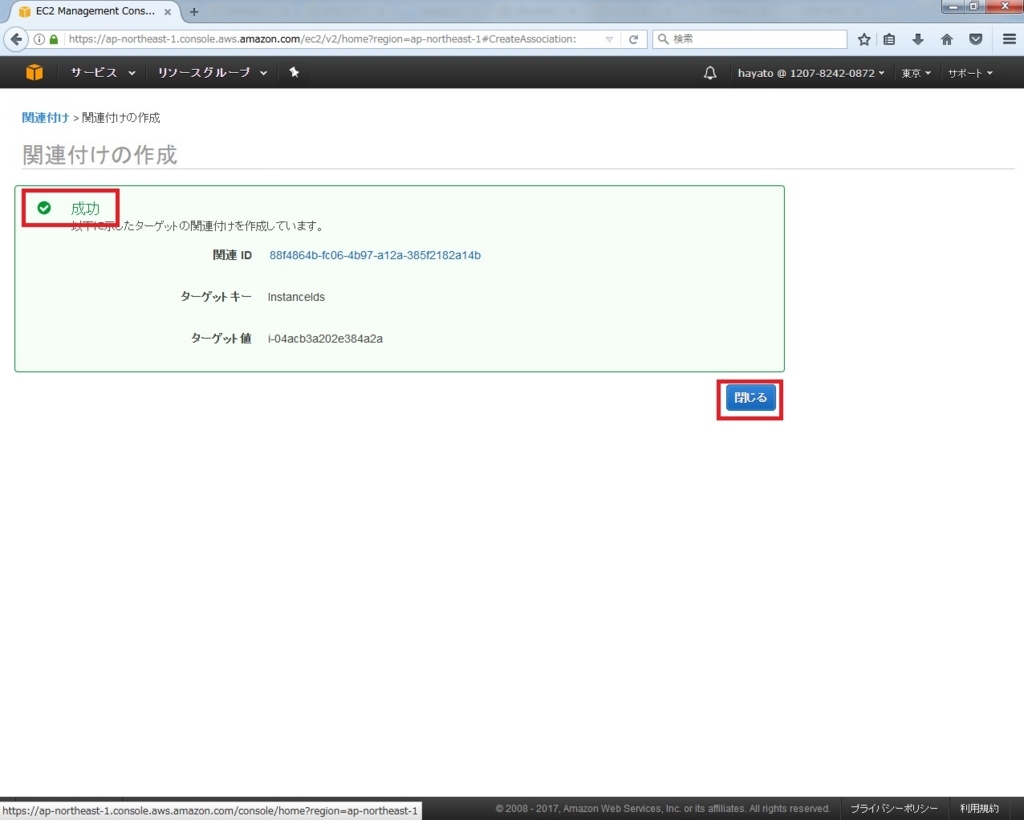Click the 関連付け breadcrumb link
This screenshot has height=820, width=1024.
pos(45,118)
